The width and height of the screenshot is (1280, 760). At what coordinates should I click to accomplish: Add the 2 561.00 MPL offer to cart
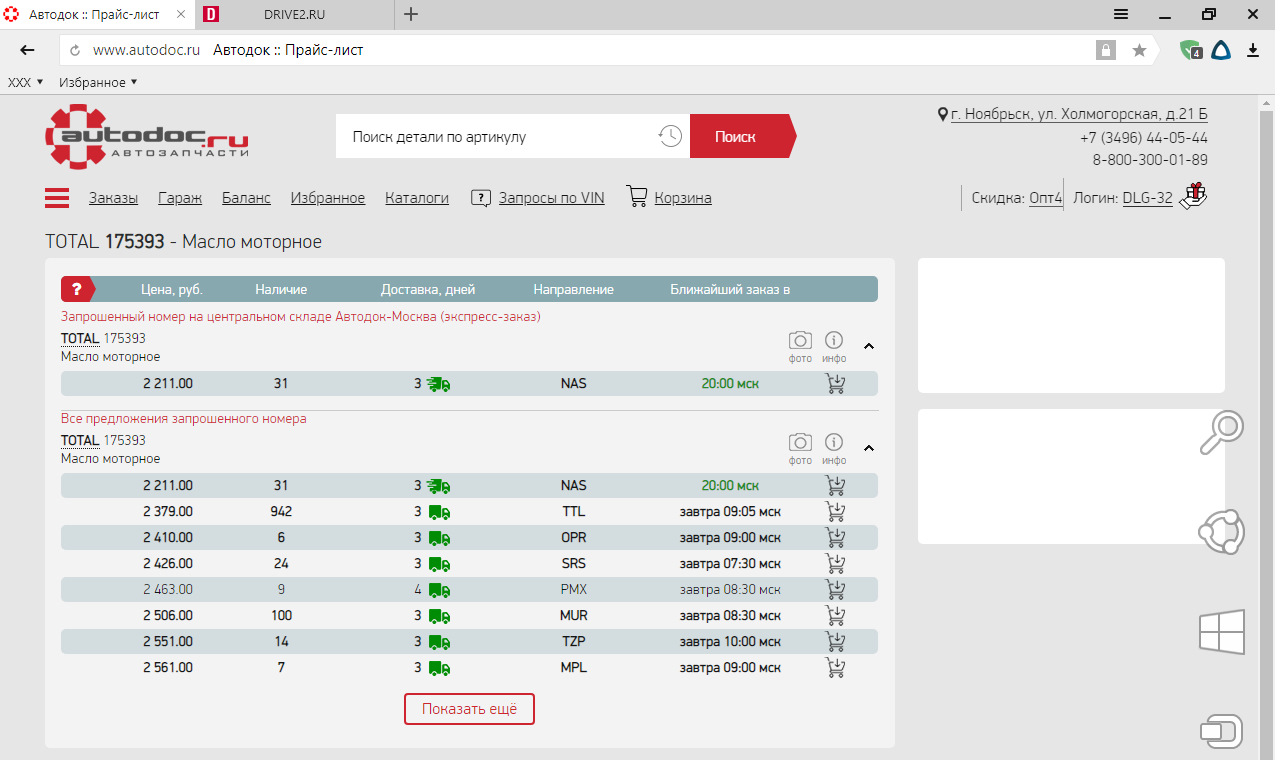[835, 667]
